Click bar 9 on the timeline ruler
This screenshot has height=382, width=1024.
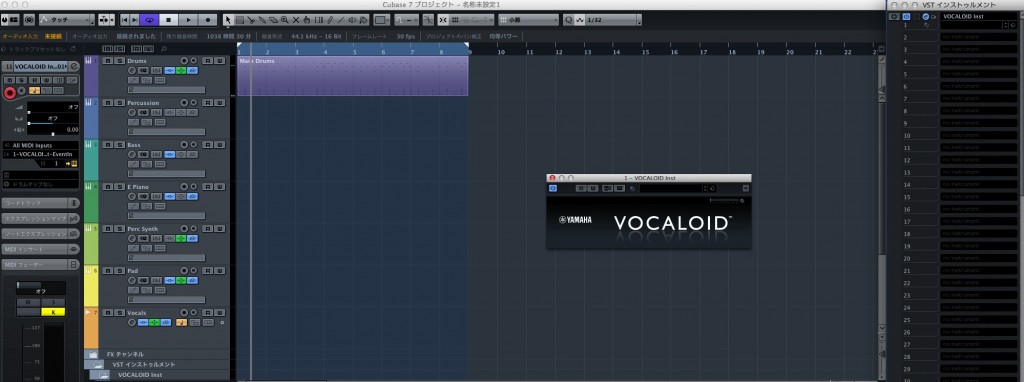click(x=470, y=51)
